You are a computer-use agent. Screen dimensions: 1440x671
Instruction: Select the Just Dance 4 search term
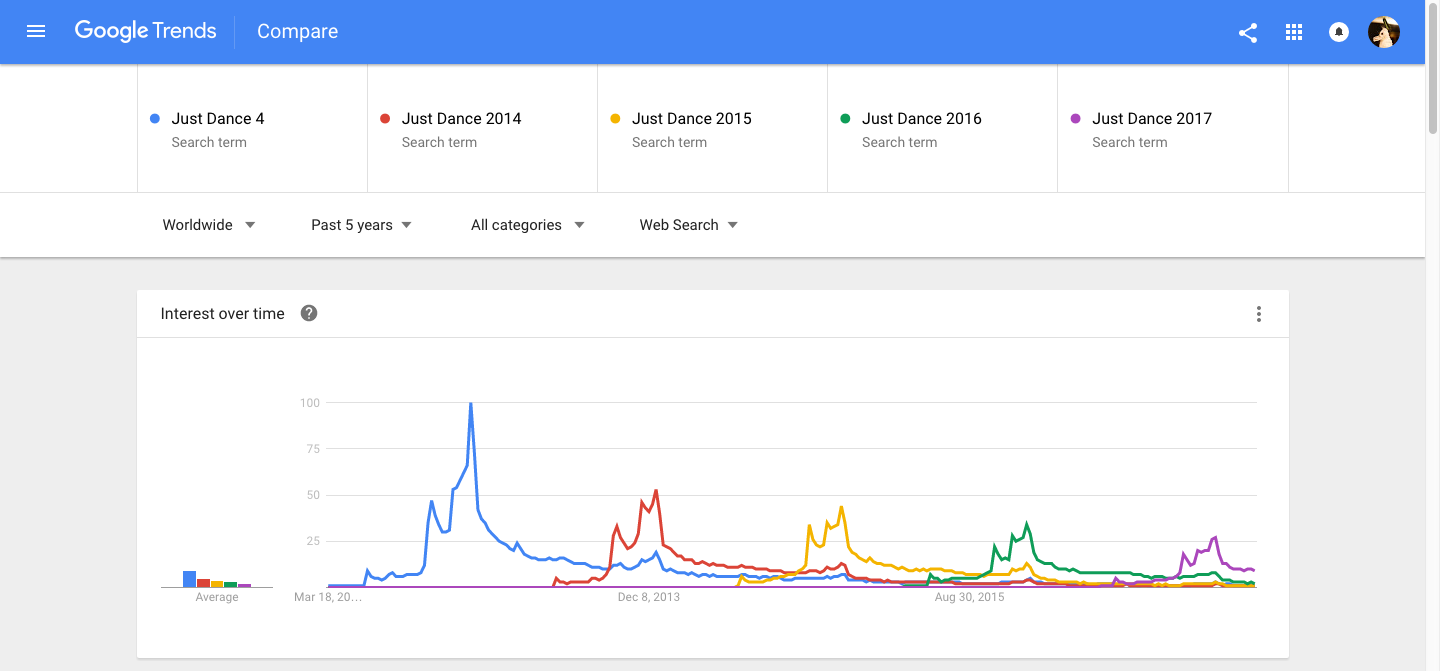click(x=218, y=119)
